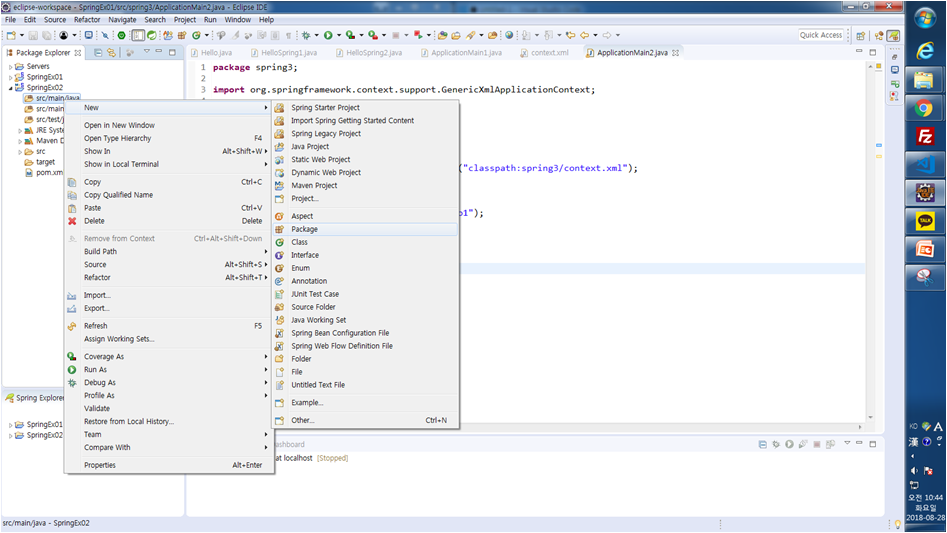Open Internet Explorer from taskbar
The image size is (947, 533).
point(923,51)
